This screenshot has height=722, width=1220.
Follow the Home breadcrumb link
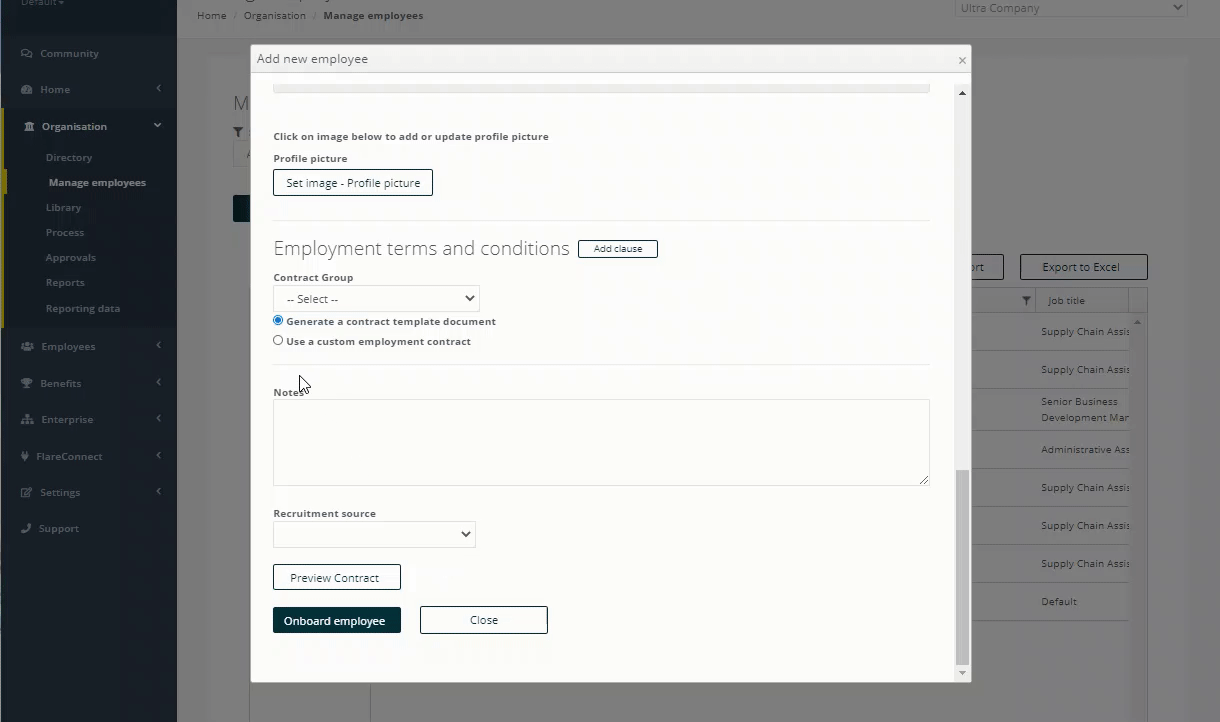[212, 16]
